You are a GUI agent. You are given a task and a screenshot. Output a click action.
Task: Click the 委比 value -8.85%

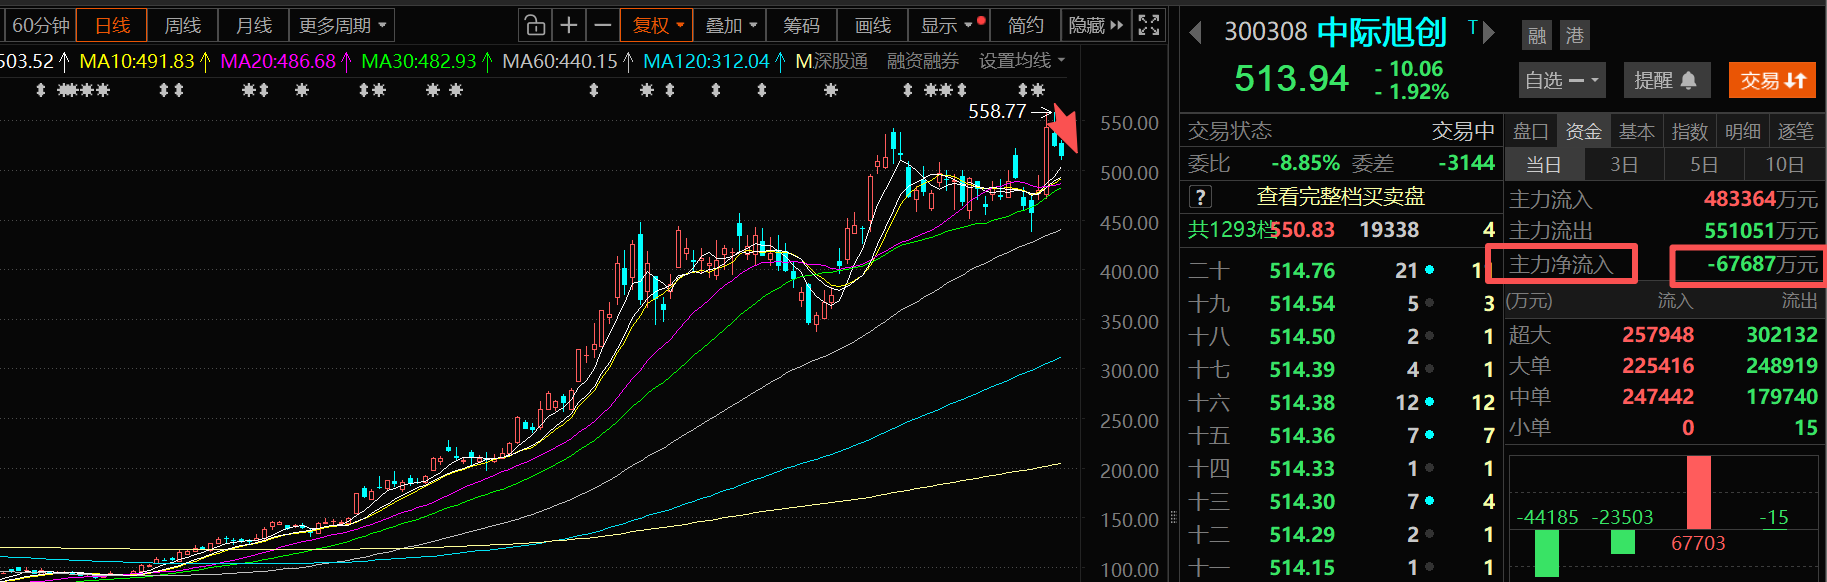[1305, 163]
